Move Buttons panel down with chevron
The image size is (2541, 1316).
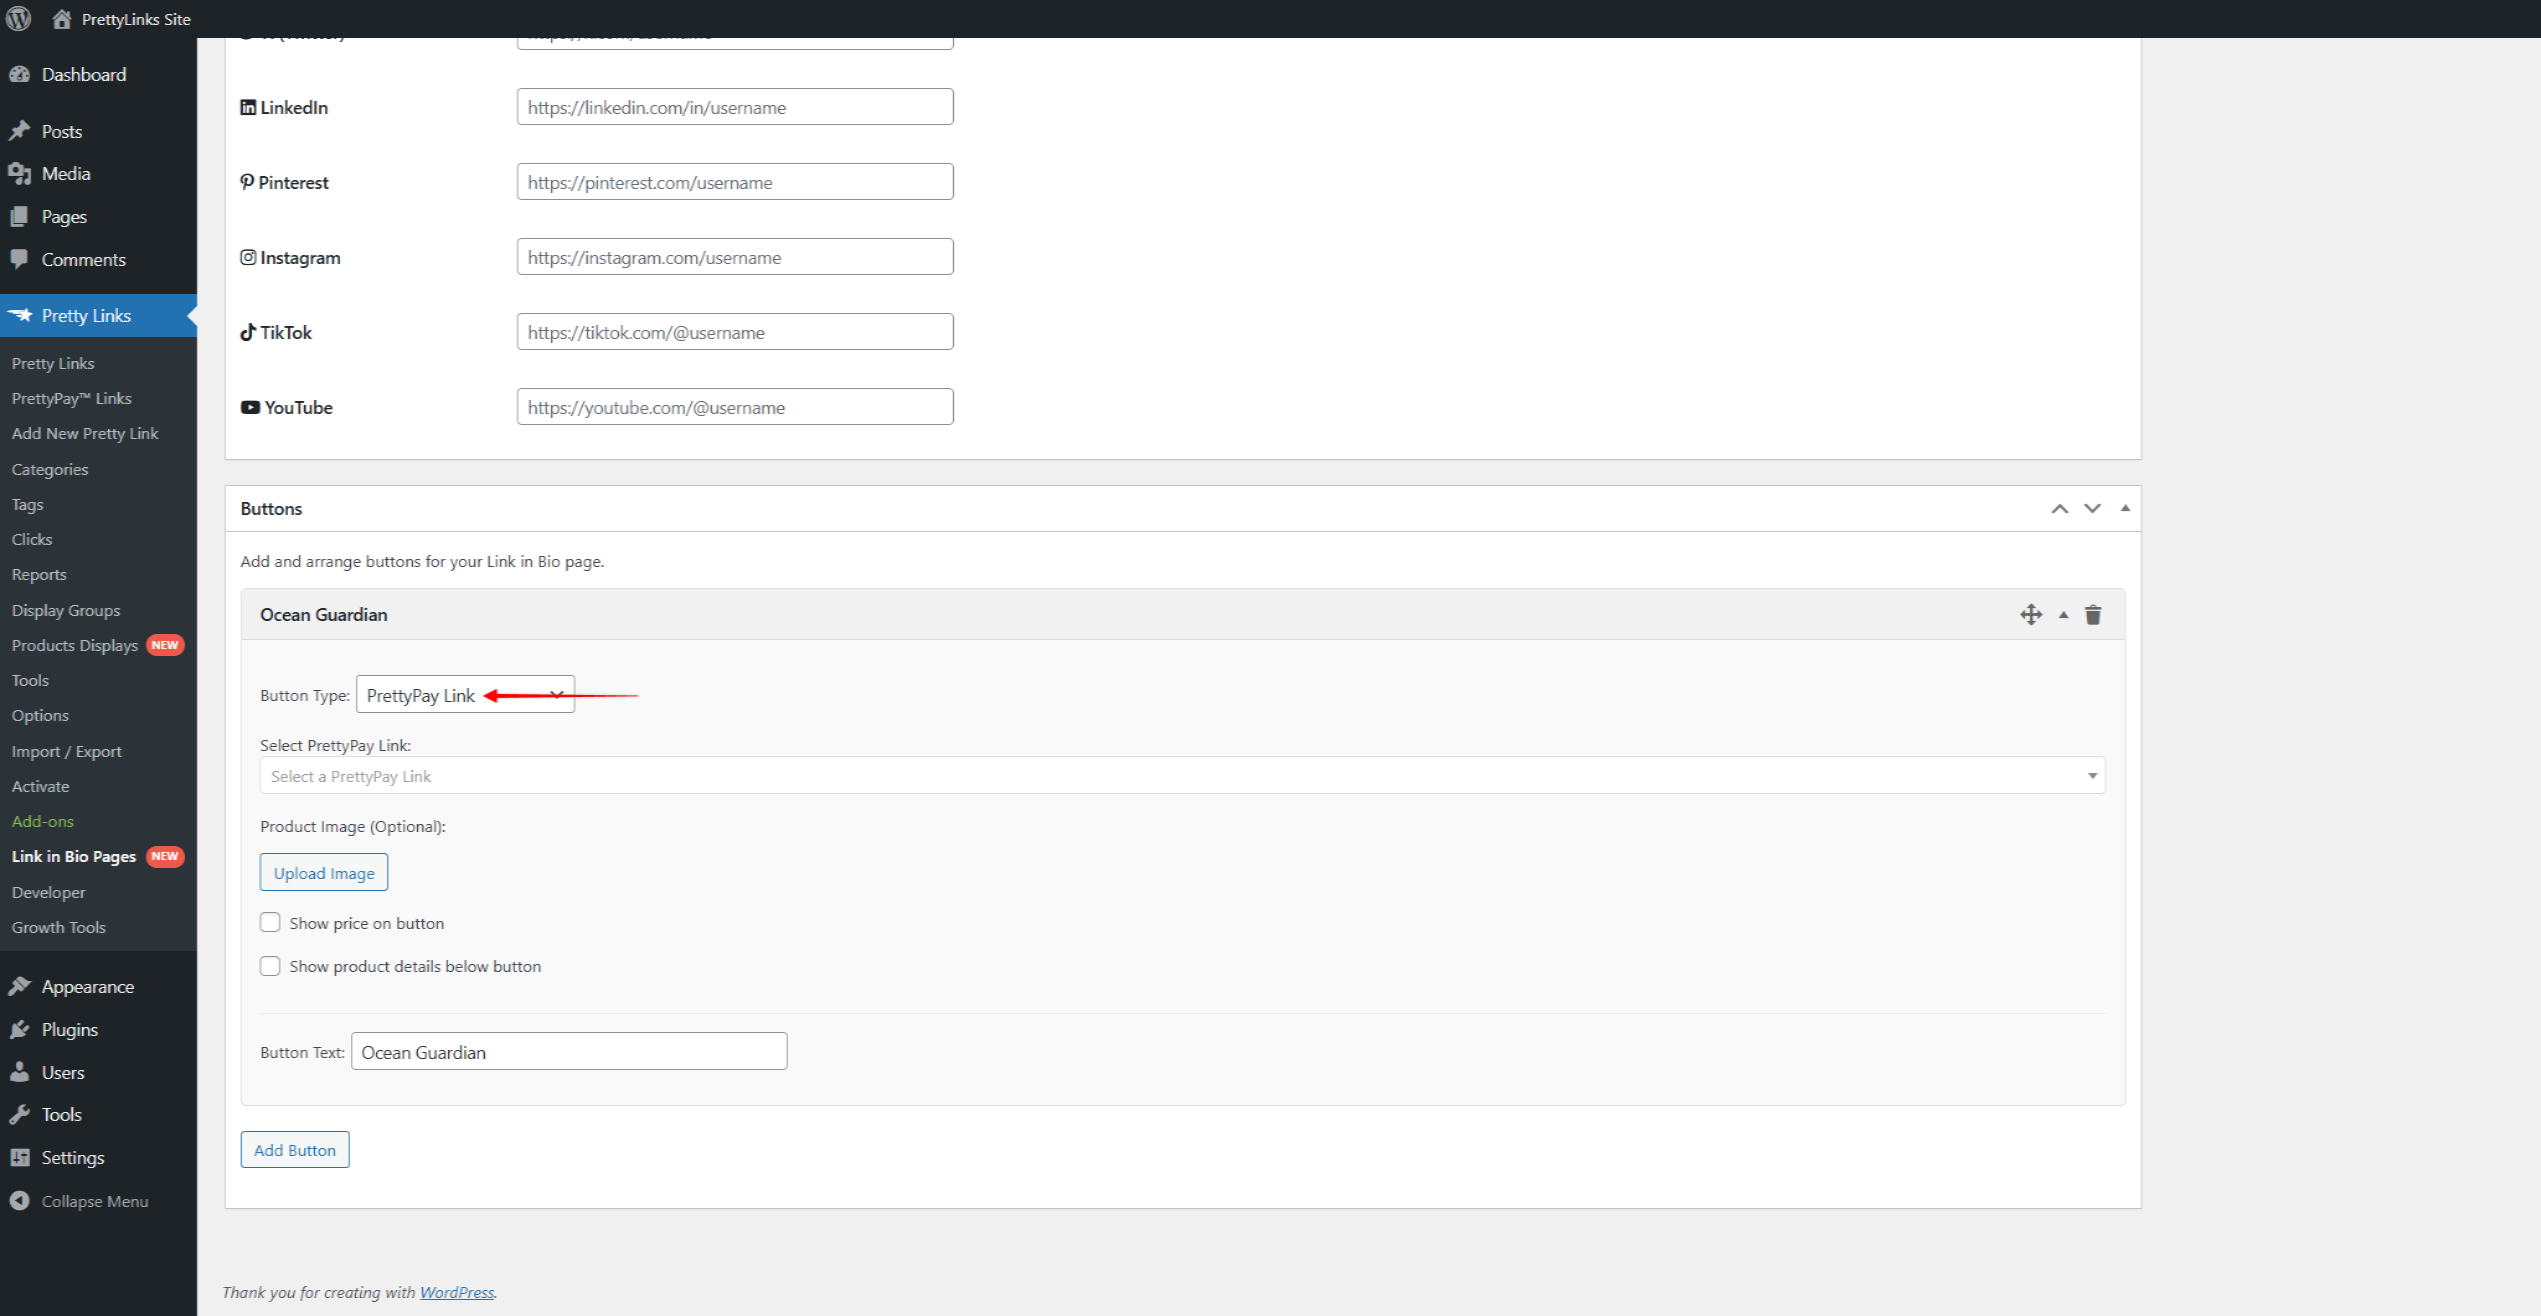[2091, 508]
